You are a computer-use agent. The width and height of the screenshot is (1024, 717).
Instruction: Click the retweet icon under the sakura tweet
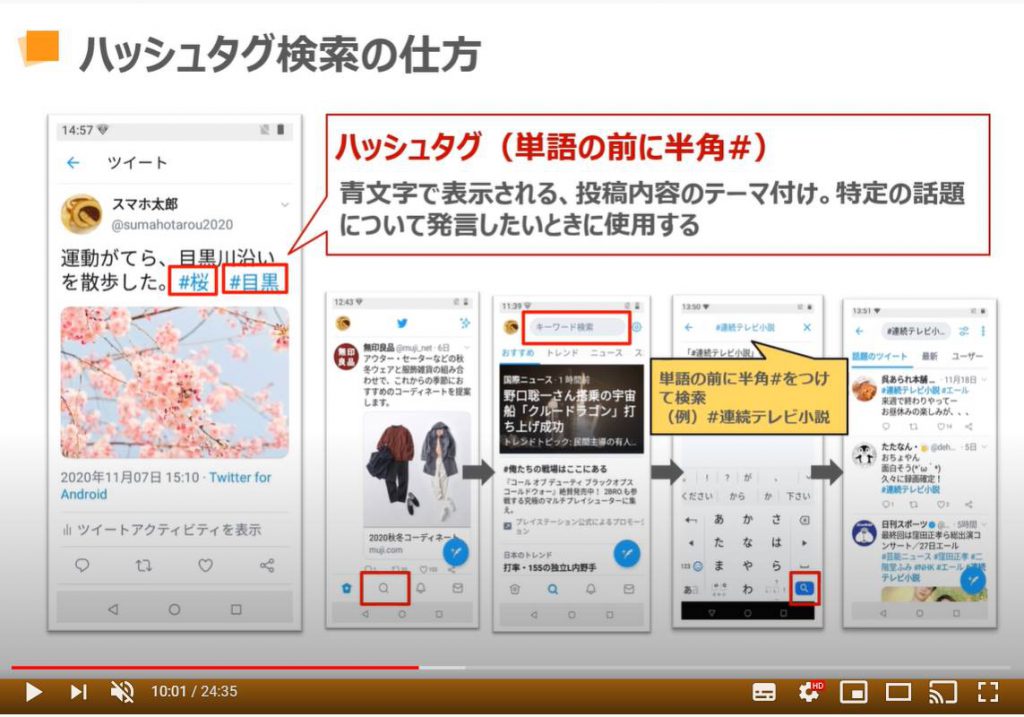143,566
